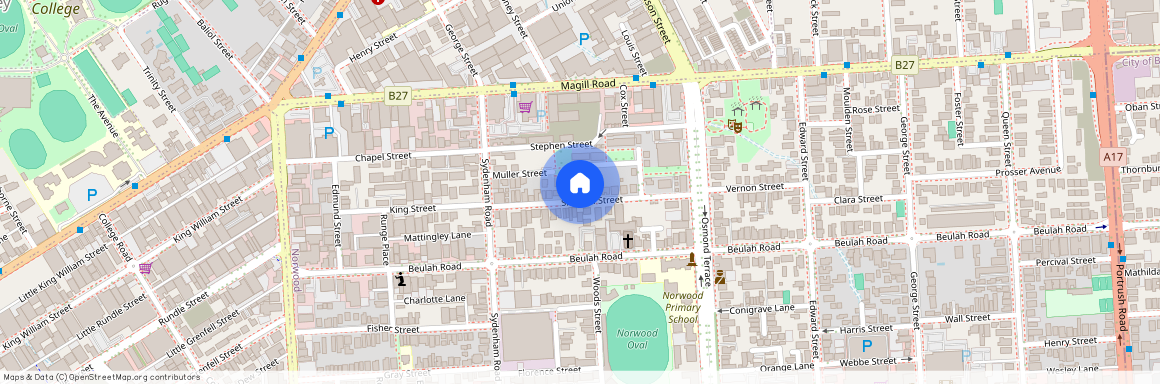Select the Norwood Oval label

(x=636, y=339)
